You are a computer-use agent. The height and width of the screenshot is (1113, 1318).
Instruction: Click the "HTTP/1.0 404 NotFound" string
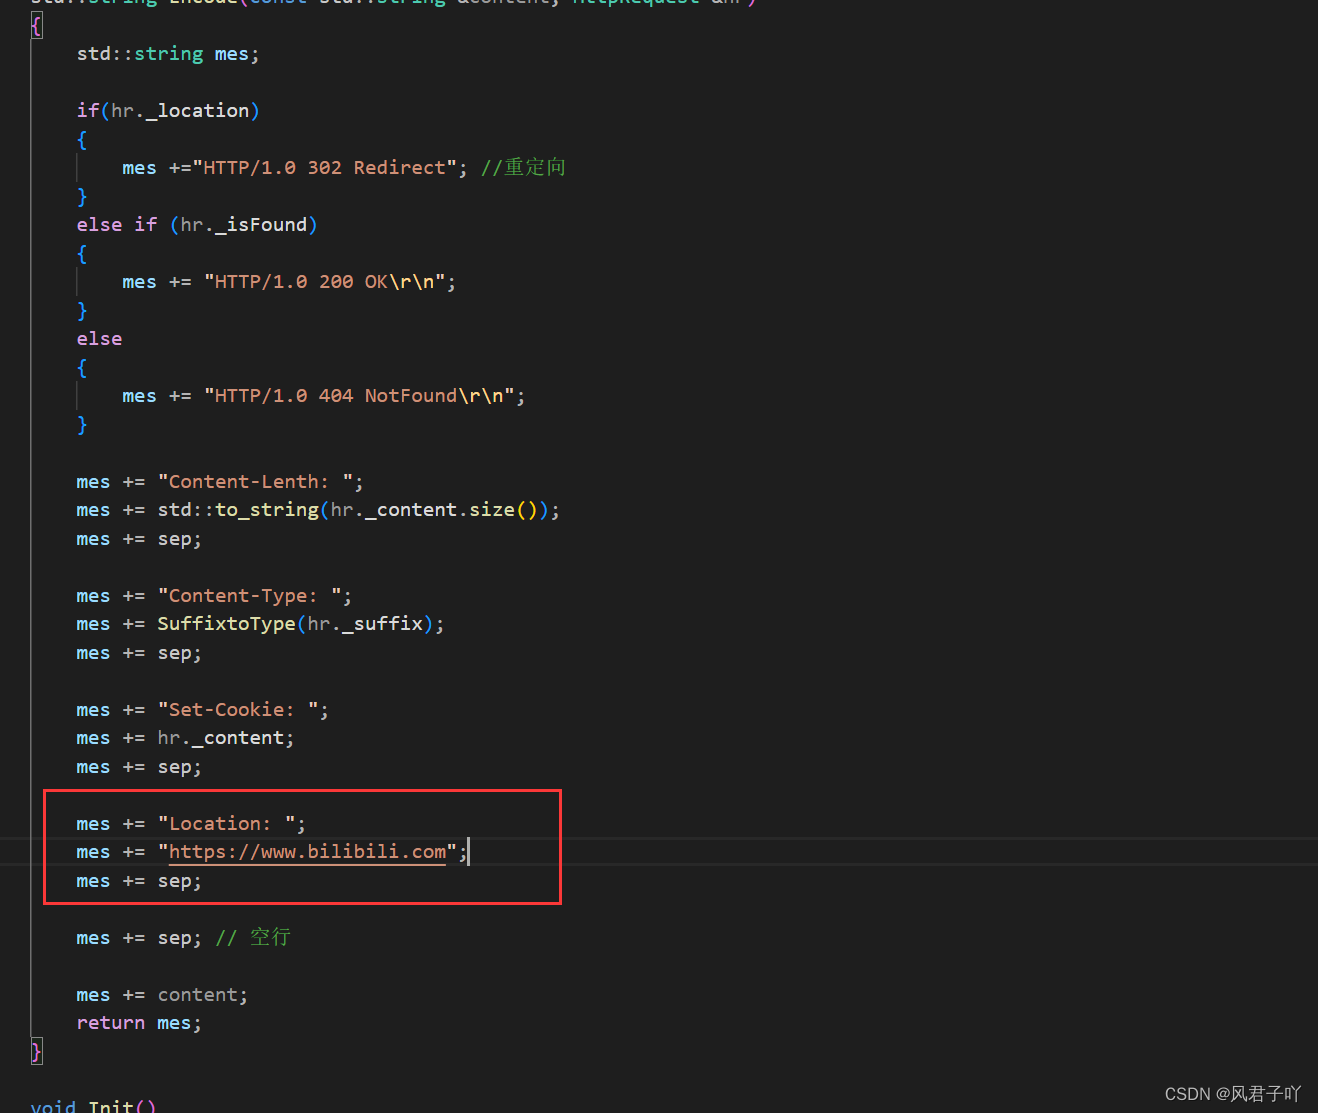[359, 396]
